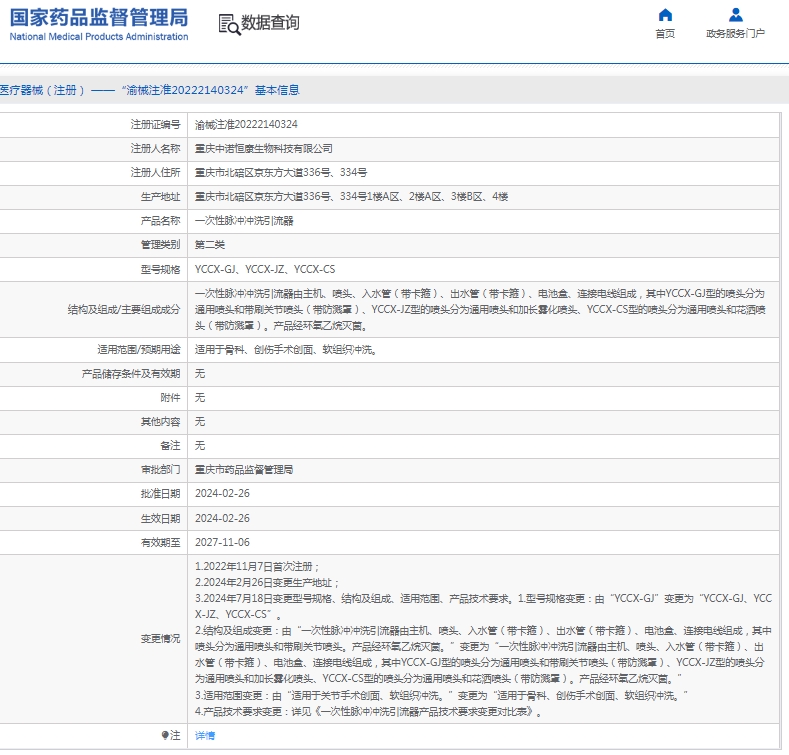This screenshot has height=755, width=789.
Task: Click the 审批部门 label
Action: 160,470
